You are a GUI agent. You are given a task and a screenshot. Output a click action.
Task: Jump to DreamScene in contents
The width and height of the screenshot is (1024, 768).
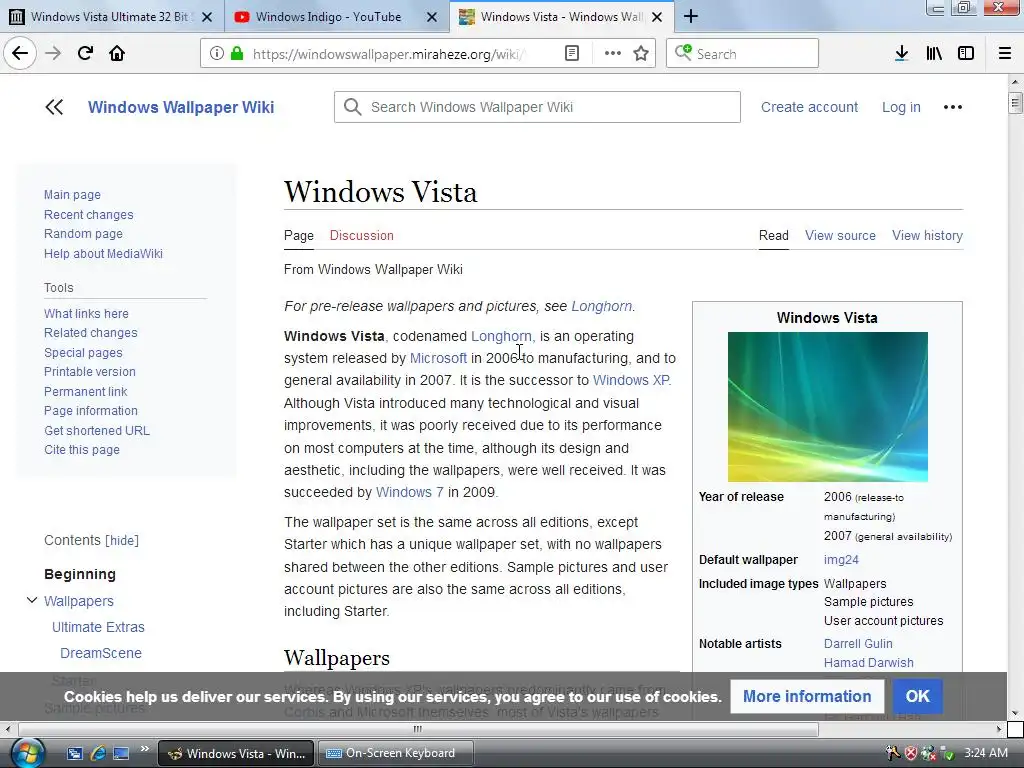[101, 652]
